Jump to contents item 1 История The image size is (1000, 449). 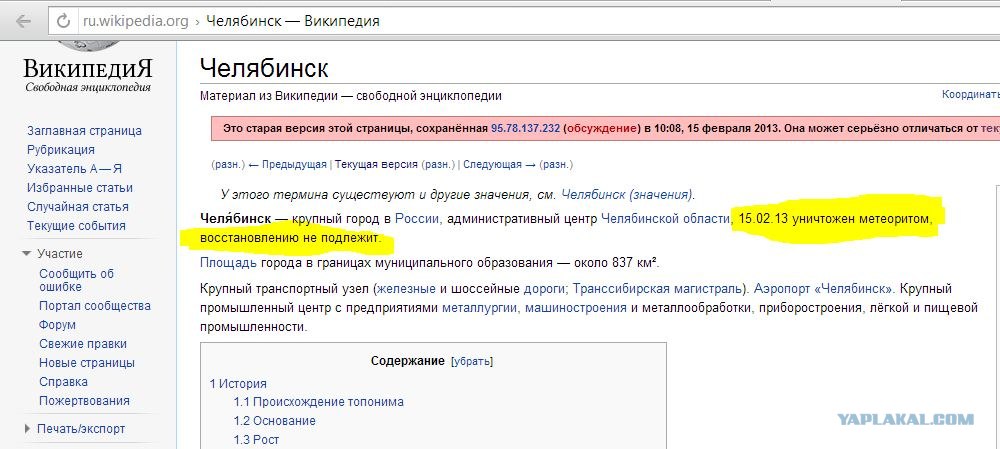click(238, 384)
